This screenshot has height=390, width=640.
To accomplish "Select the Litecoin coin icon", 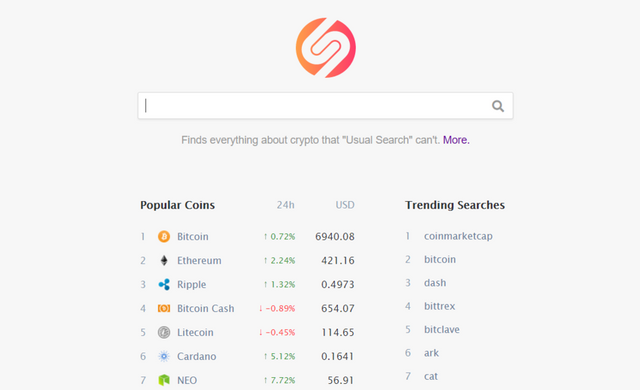I will click(x=164, y=332).
